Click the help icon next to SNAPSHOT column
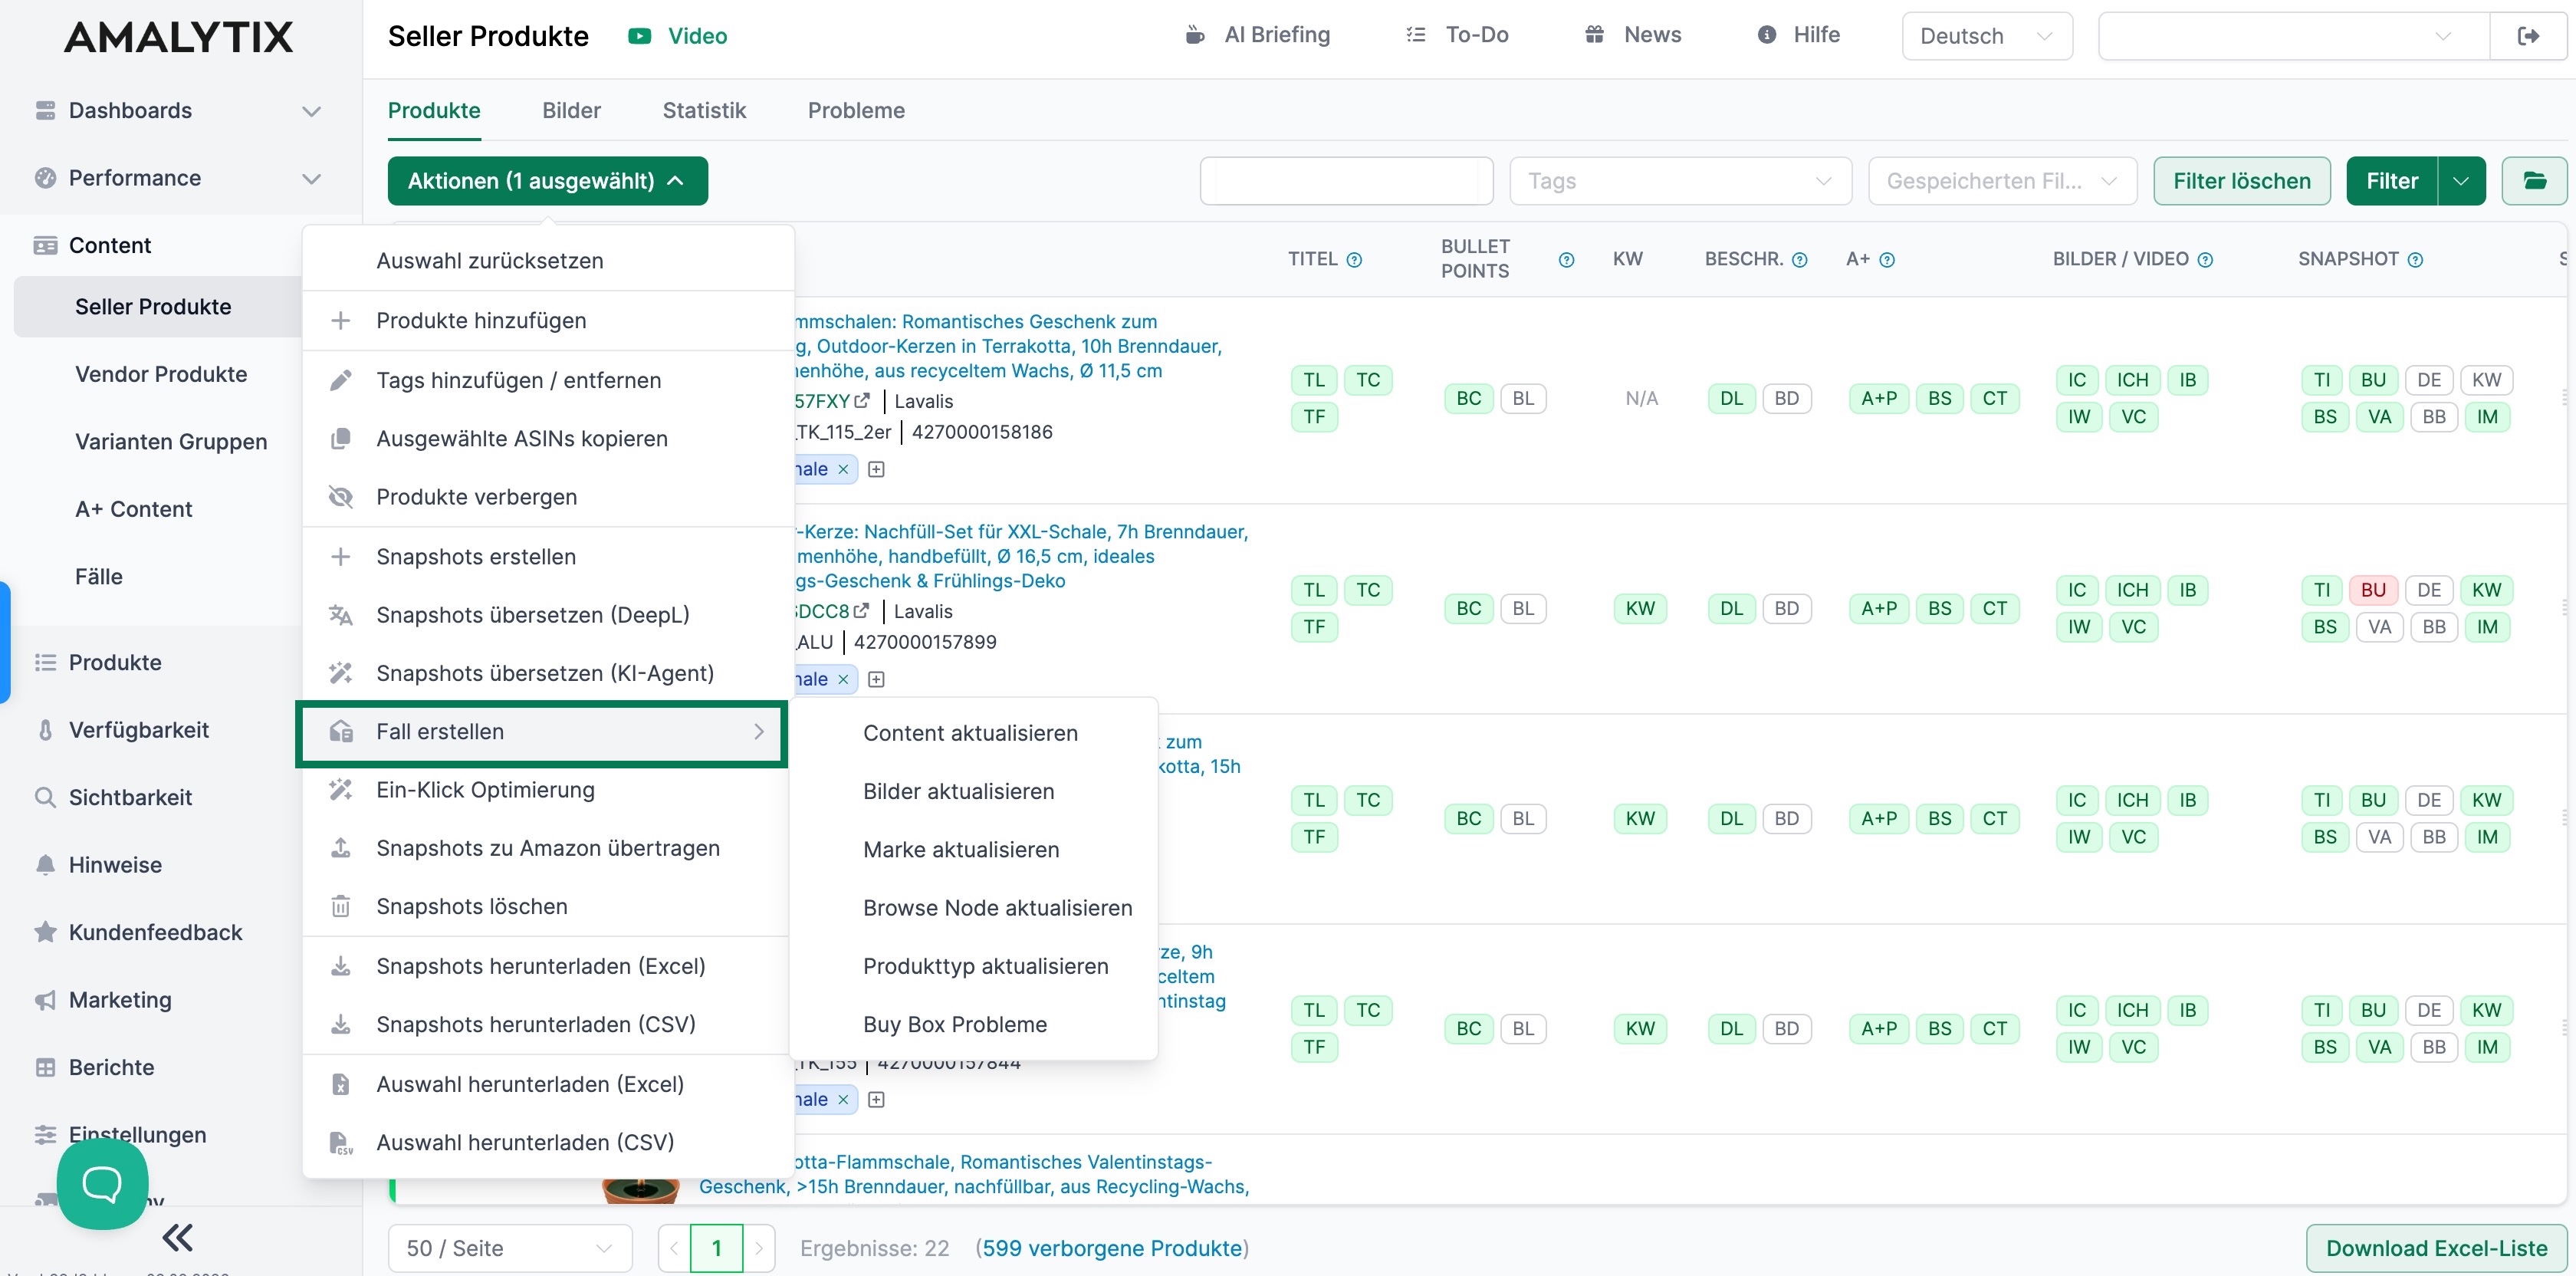Screen dimensions: 2576x1276 click(2415, 260)
